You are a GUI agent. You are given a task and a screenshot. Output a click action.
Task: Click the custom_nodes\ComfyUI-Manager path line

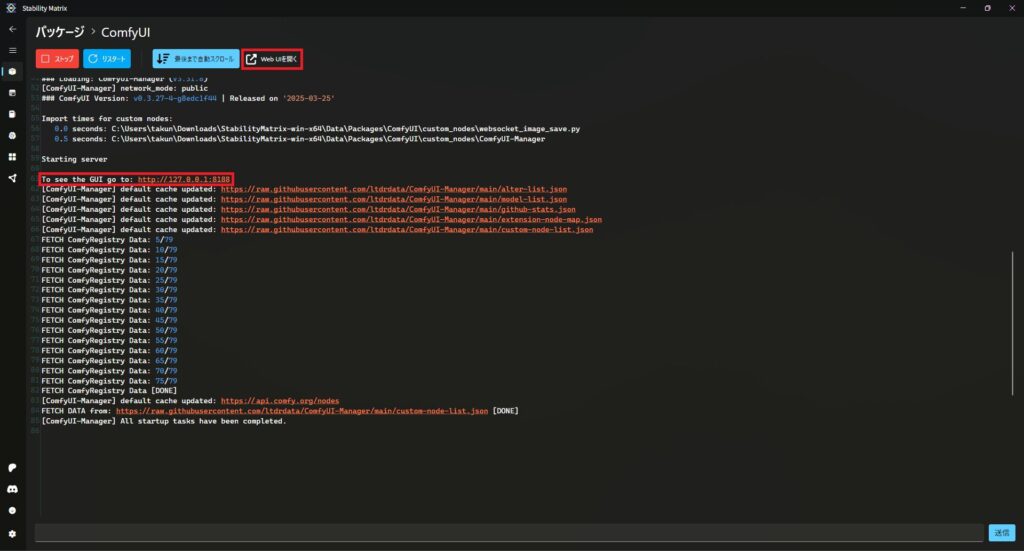300,139
